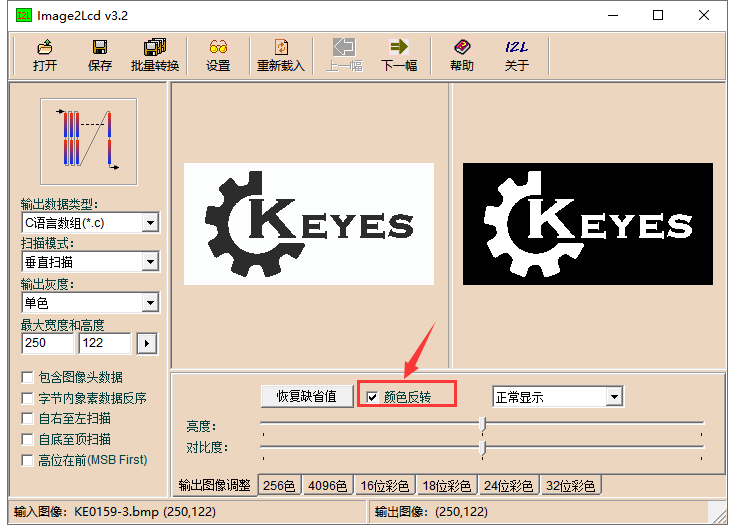Switch to the 32位彩色 tab
This screenshot has height=532, width=735.
[x=570, y=486]
